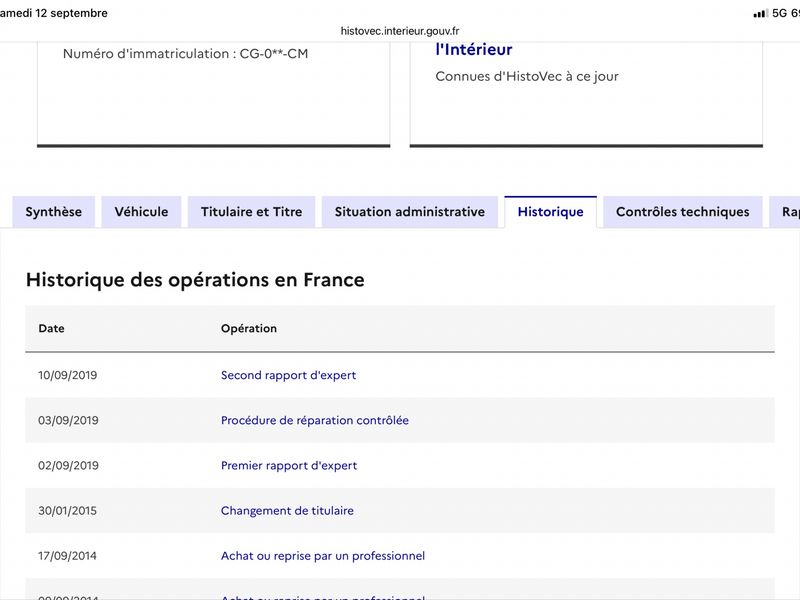Viewport: 800px width, 600px height.
Task: Tap the l'Intérieur heading link
Action: tap(474, 49)
